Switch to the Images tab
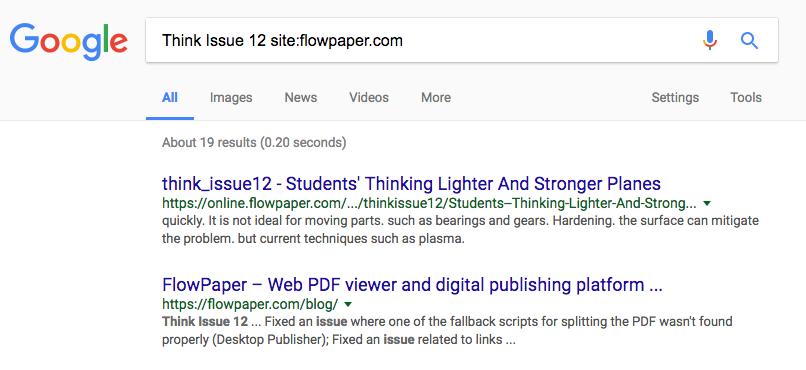 coord(231,98)
